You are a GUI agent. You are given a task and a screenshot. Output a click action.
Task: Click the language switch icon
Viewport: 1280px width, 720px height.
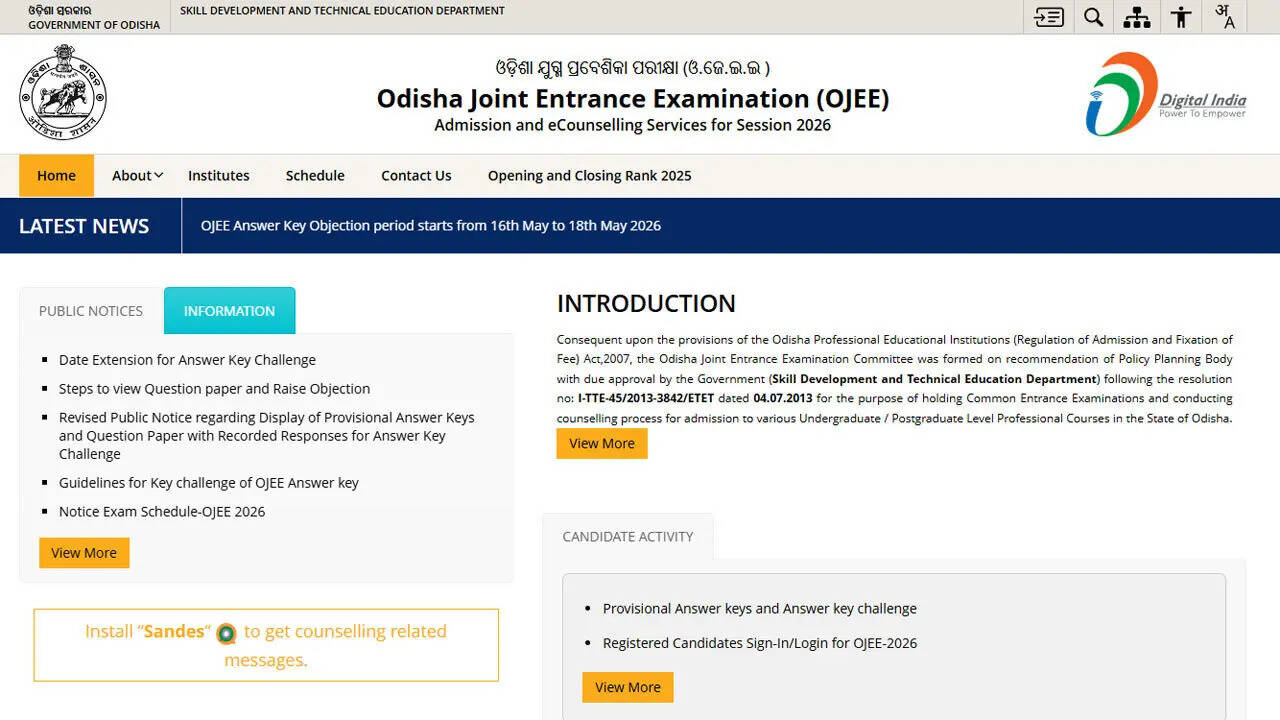coord(1225,16)
